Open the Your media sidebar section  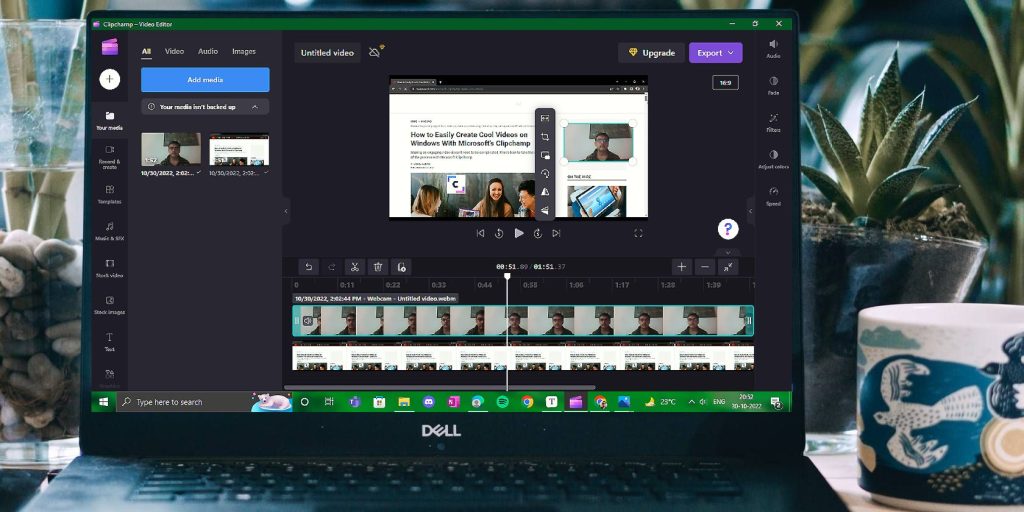pyautogui.click(x=110, y=121)
